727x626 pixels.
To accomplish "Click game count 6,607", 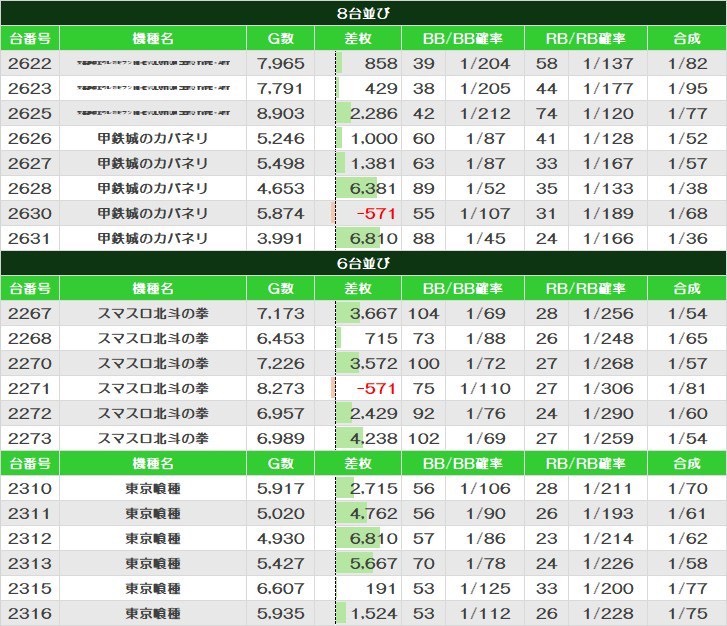I will click(281, 589).
